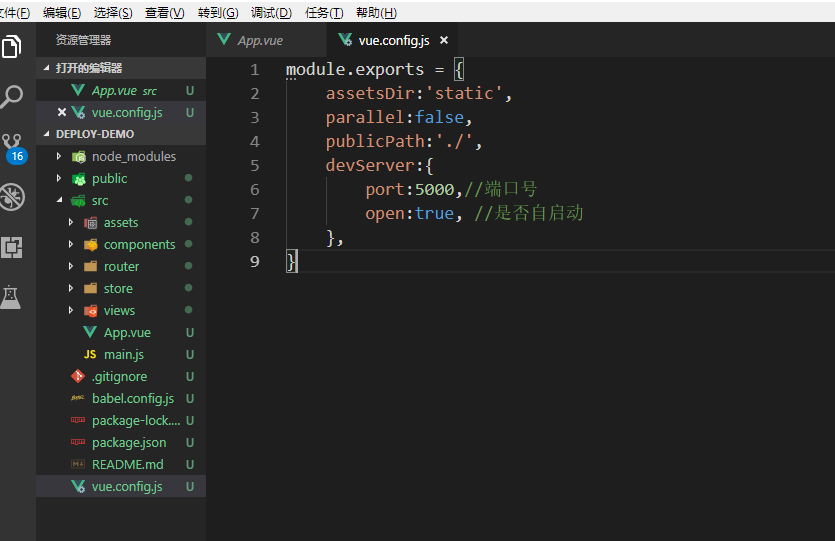Collapse the 打开的编辑器 section
835x541 pixels.
[46, 68]
